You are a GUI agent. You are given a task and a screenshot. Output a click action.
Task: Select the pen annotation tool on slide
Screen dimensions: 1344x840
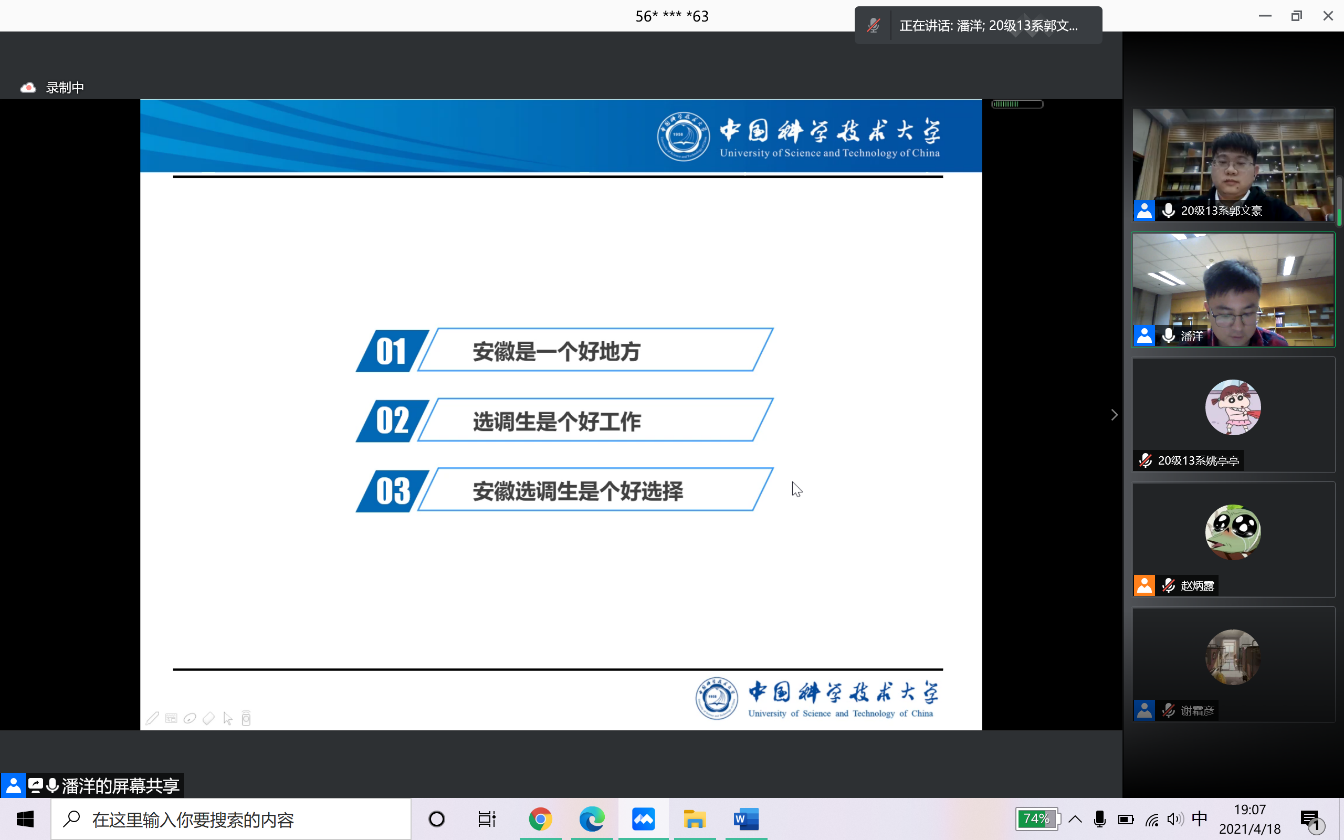(152, 718)
